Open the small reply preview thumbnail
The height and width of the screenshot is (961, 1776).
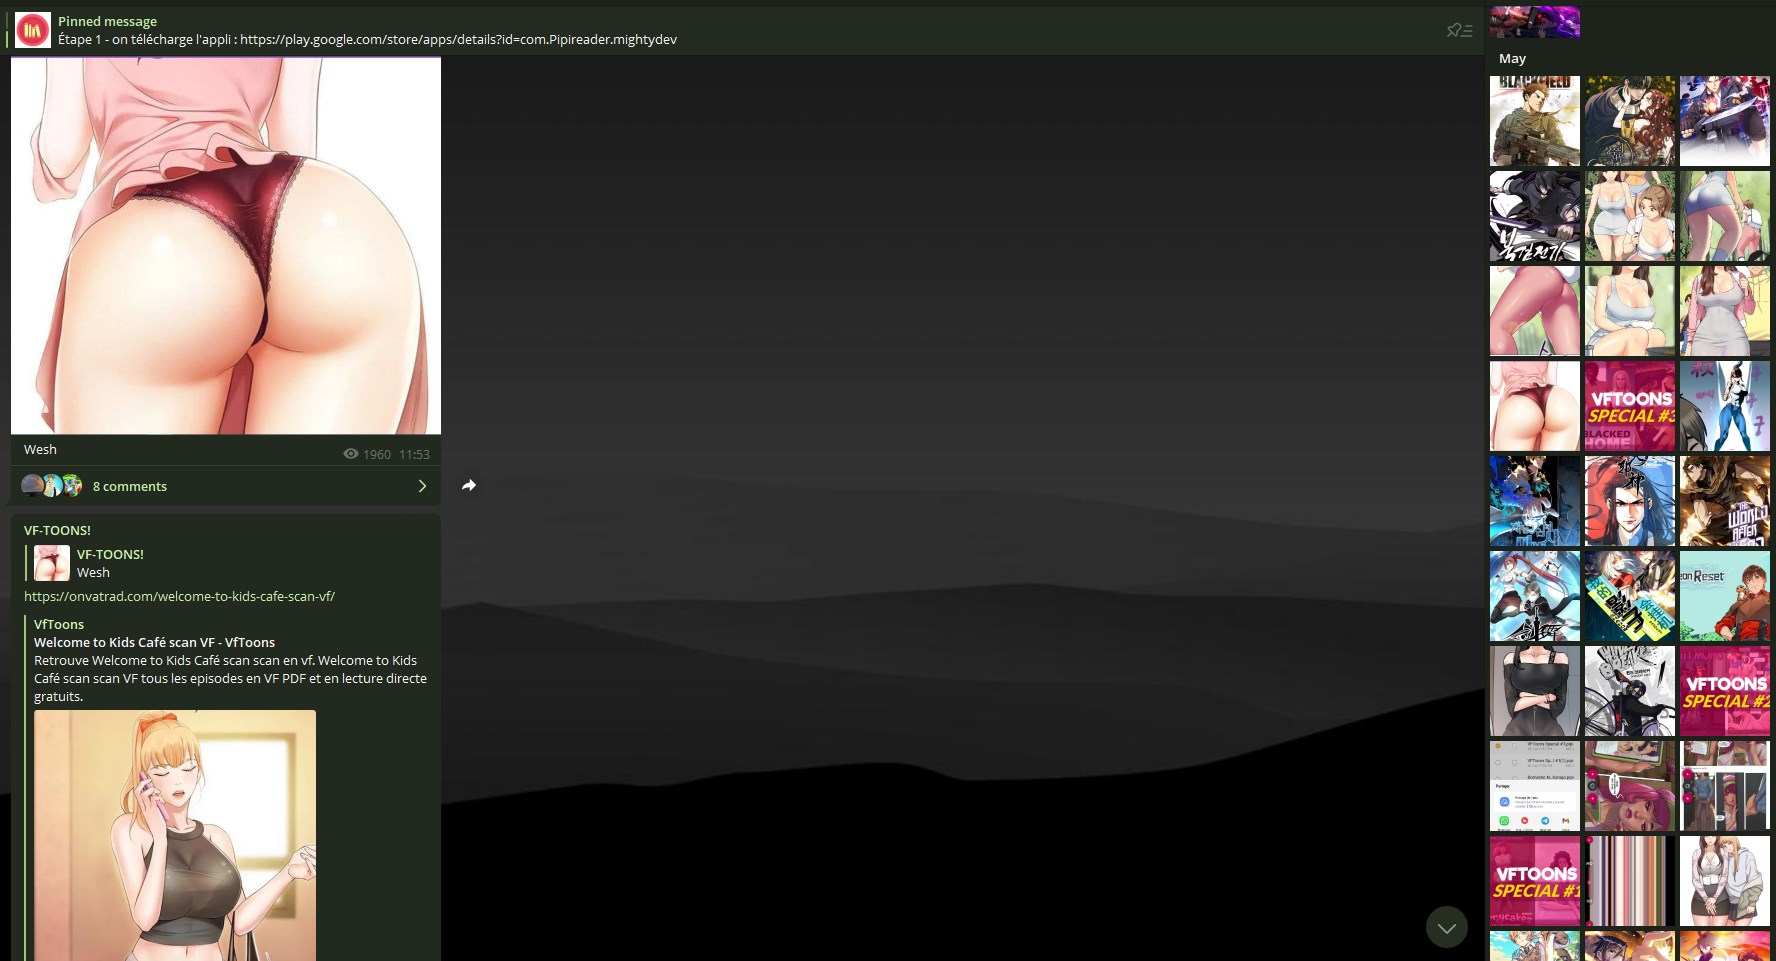point(52,563)
